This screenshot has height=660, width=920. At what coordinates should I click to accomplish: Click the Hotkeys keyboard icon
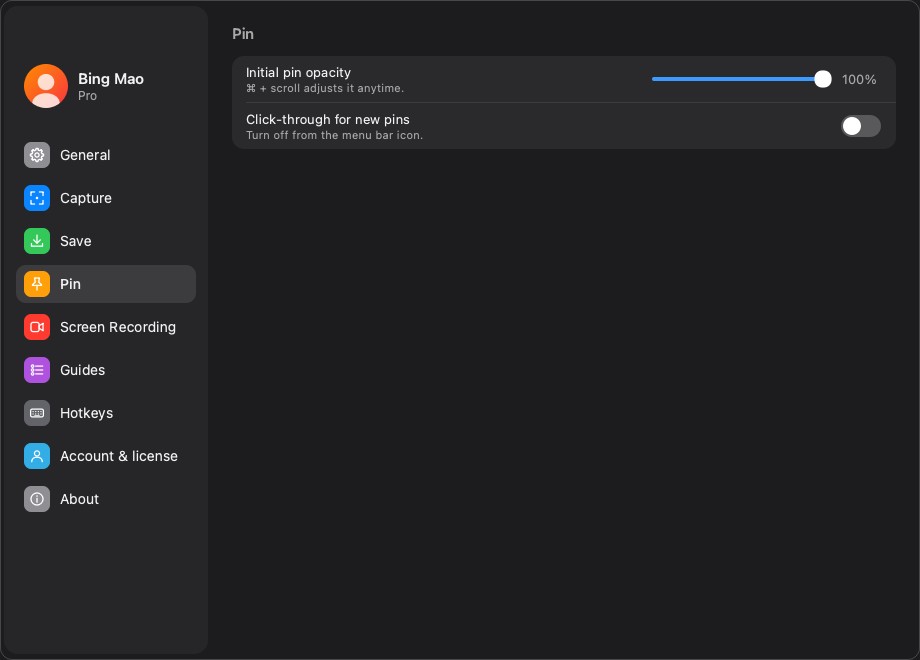click(x=37, y=413)
